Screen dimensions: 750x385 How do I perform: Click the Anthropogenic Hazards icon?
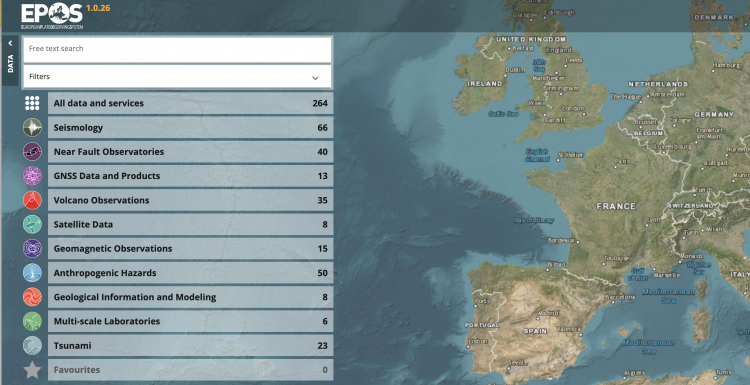pos(32,273)
